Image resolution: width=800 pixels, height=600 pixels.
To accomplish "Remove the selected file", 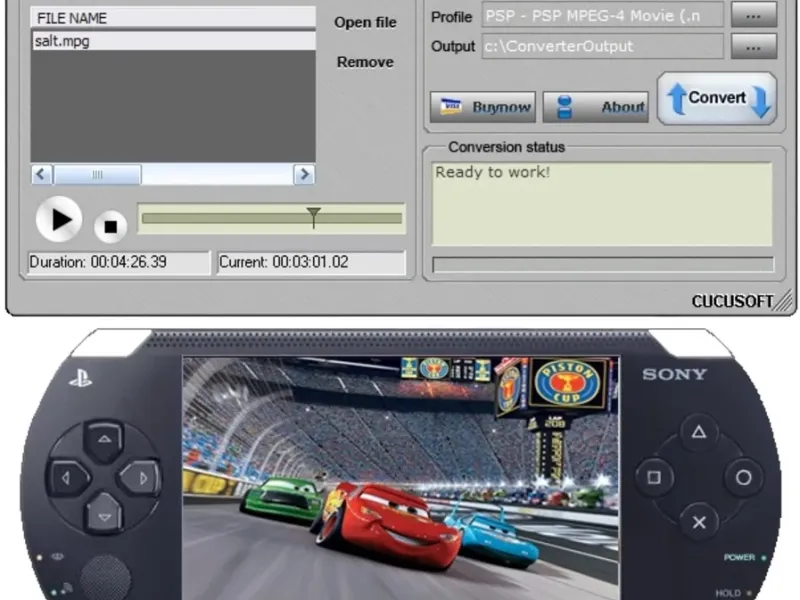I will tap(365, 62).
